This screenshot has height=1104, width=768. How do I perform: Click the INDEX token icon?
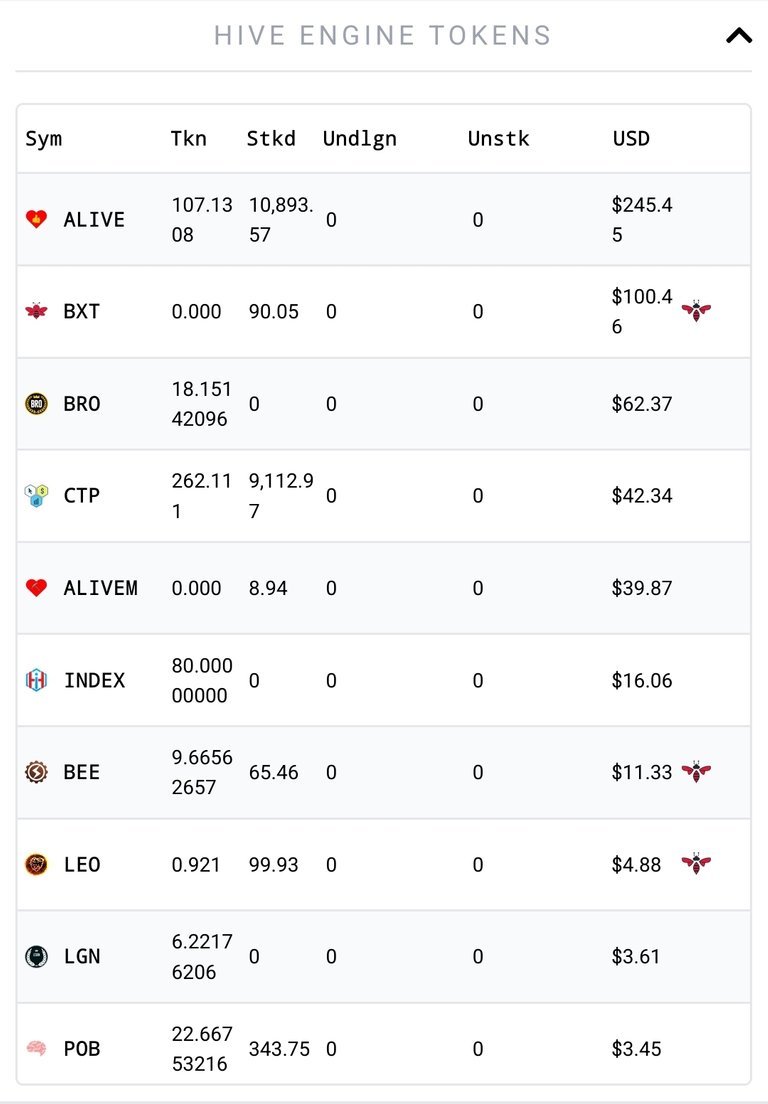37,679
